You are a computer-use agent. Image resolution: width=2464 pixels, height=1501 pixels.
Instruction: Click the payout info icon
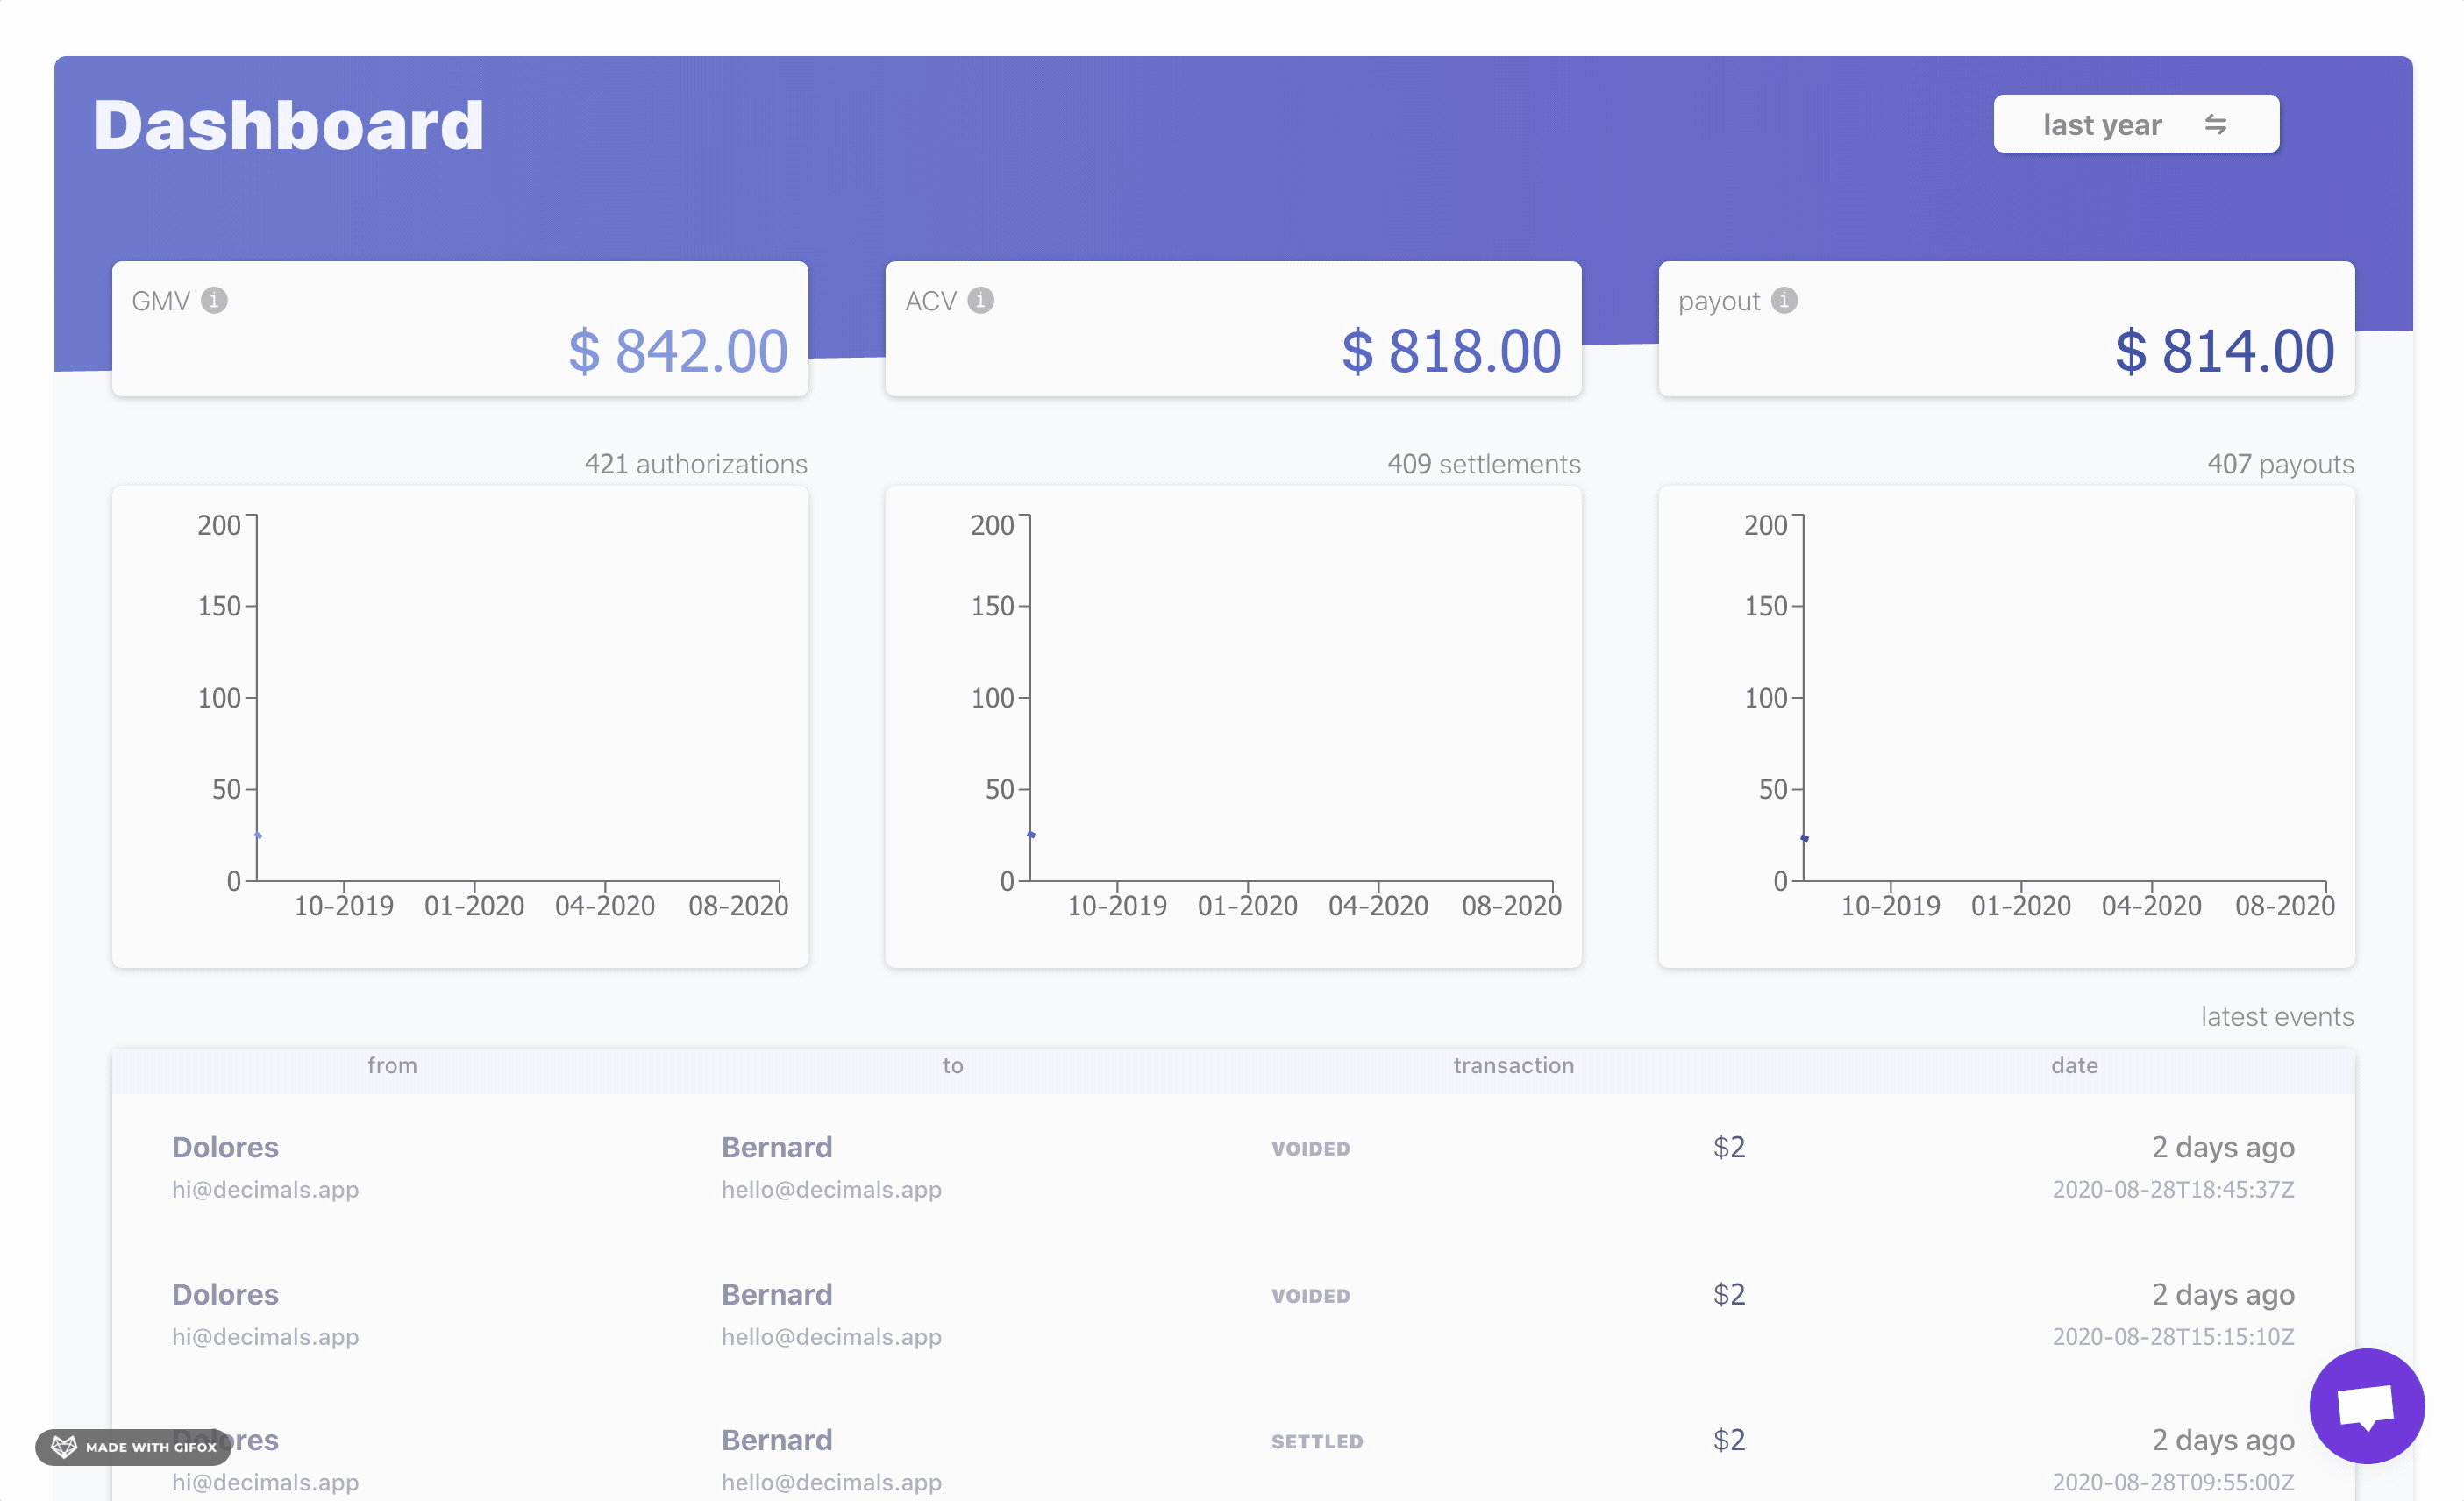pos(1785,300)
